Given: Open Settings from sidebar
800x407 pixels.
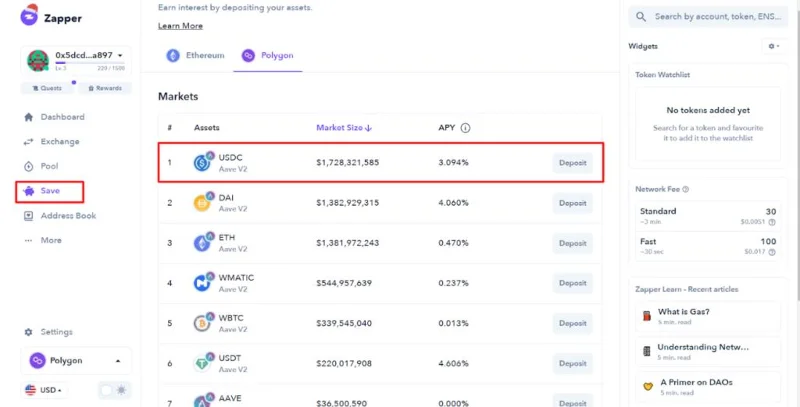Looking at the screenshot, I should pos(57,332).
